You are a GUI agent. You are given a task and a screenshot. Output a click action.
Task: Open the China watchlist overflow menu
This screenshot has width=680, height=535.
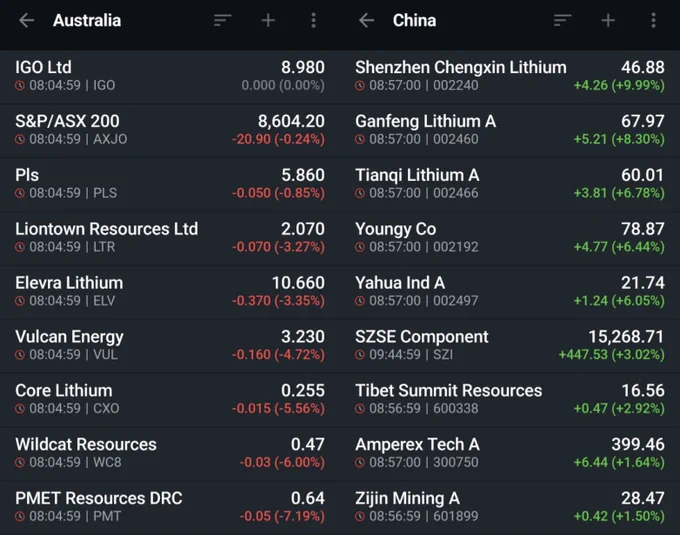click(654, 20)
